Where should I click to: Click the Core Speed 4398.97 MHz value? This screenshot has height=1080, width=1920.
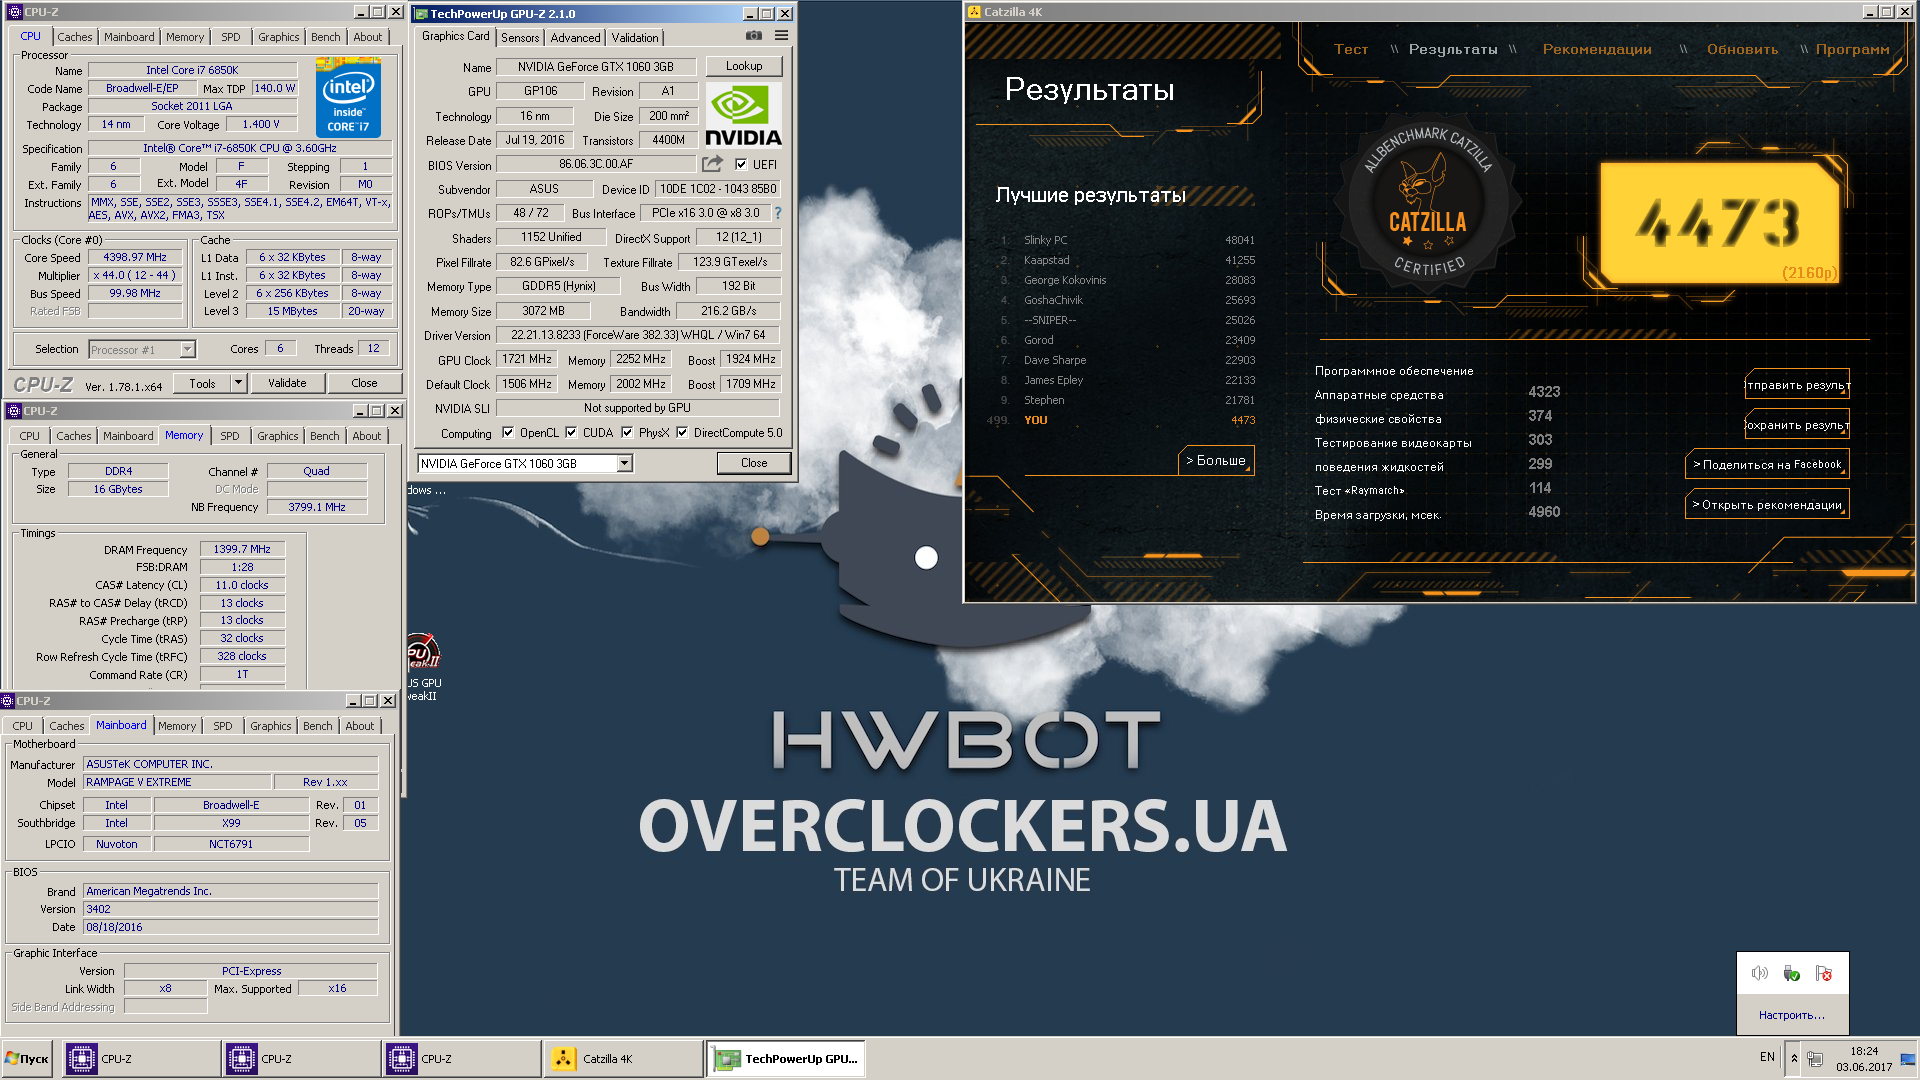pyautogui.click(x=135, y=257)
